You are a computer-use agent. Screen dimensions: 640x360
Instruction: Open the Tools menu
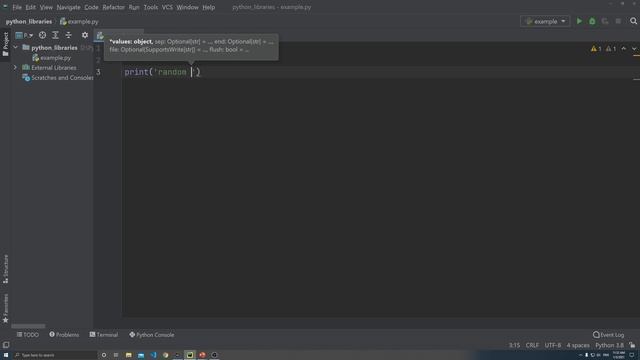point(151,7)
